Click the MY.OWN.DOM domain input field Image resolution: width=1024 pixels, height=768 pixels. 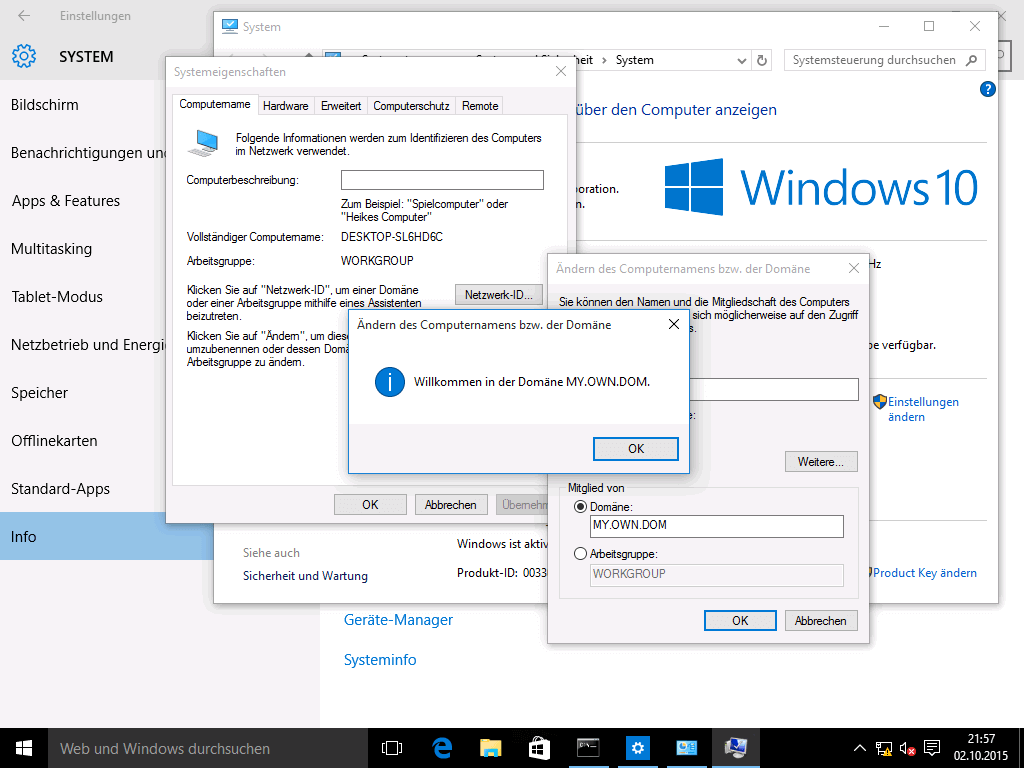716,526
